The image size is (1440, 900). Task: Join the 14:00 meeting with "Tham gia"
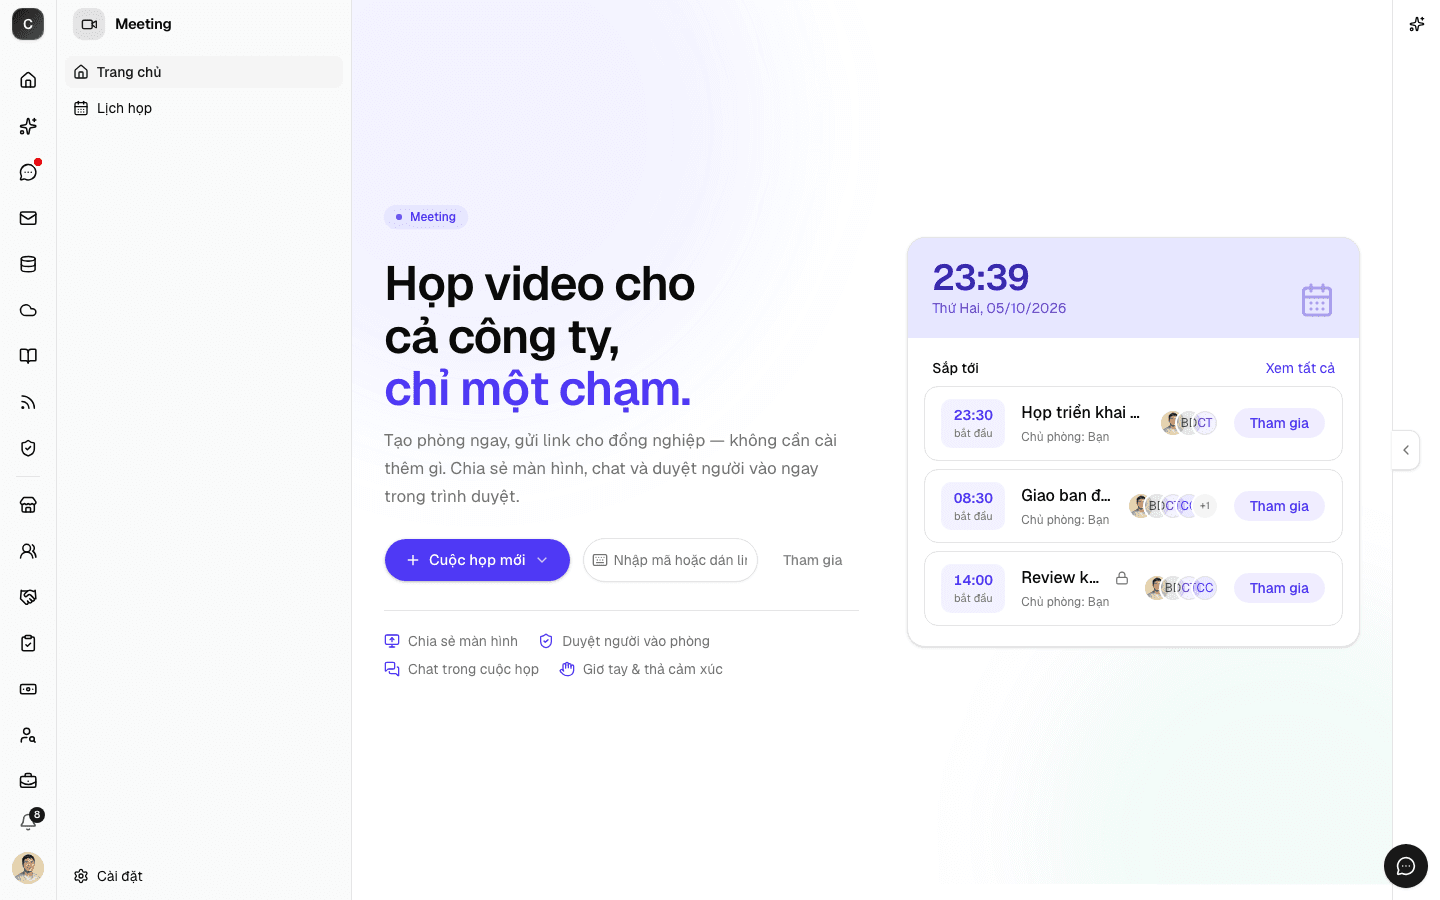(x=1279, y=588)
